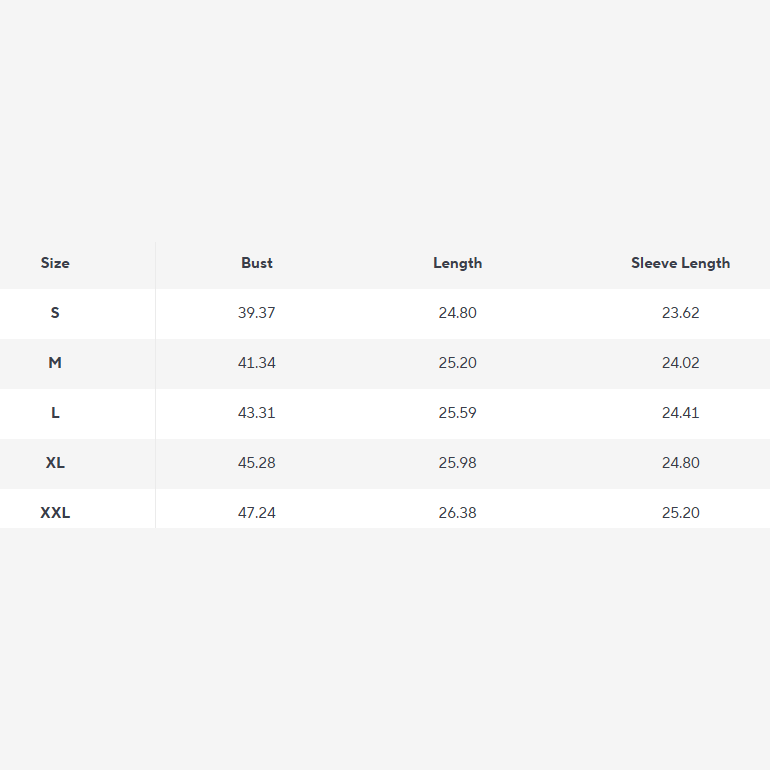
Task: Click sleeve length value 24.41
Action: [x=680, y=413]
